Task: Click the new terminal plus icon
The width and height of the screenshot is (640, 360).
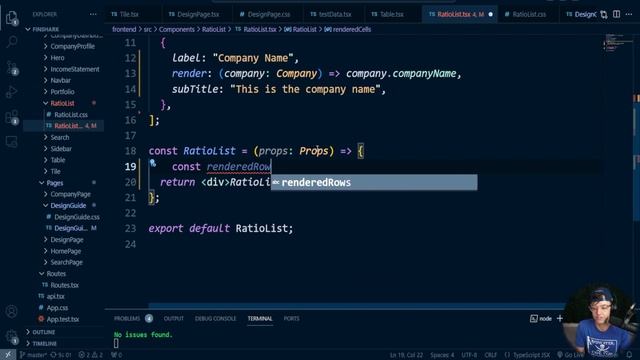Action: (560, 318)
